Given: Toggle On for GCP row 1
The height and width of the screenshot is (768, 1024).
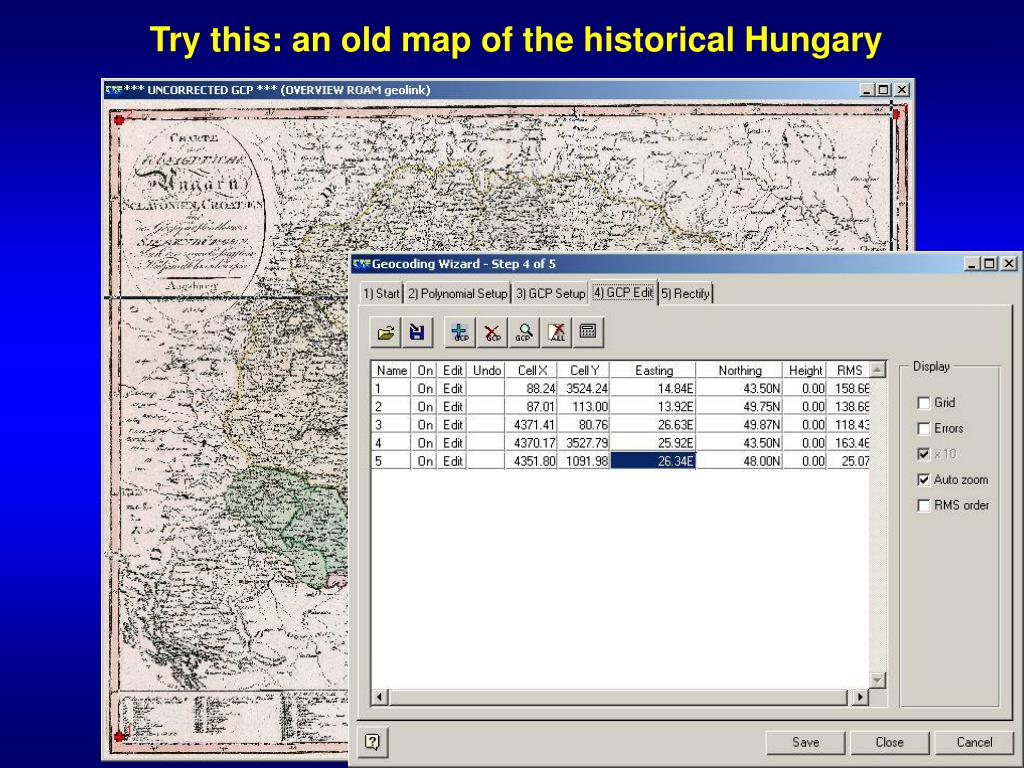Looking at the screenshot, I should [x=424, y=389].
